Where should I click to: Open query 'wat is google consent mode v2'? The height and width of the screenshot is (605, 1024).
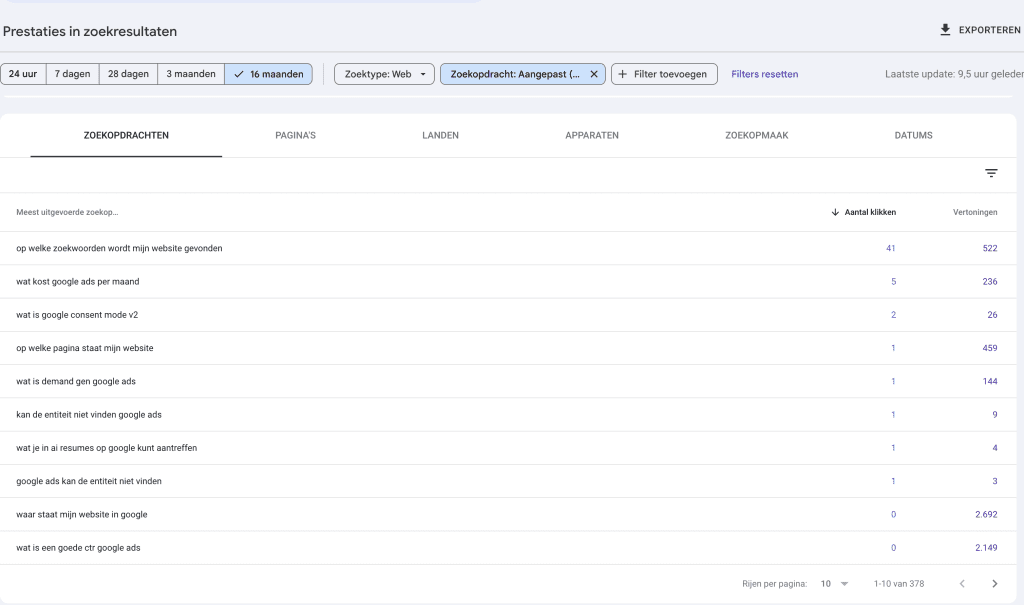tap(77, 315)
